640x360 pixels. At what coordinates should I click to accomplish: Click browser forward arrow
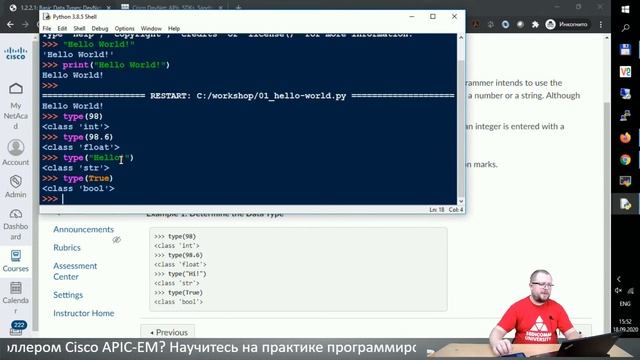(25, 24)
